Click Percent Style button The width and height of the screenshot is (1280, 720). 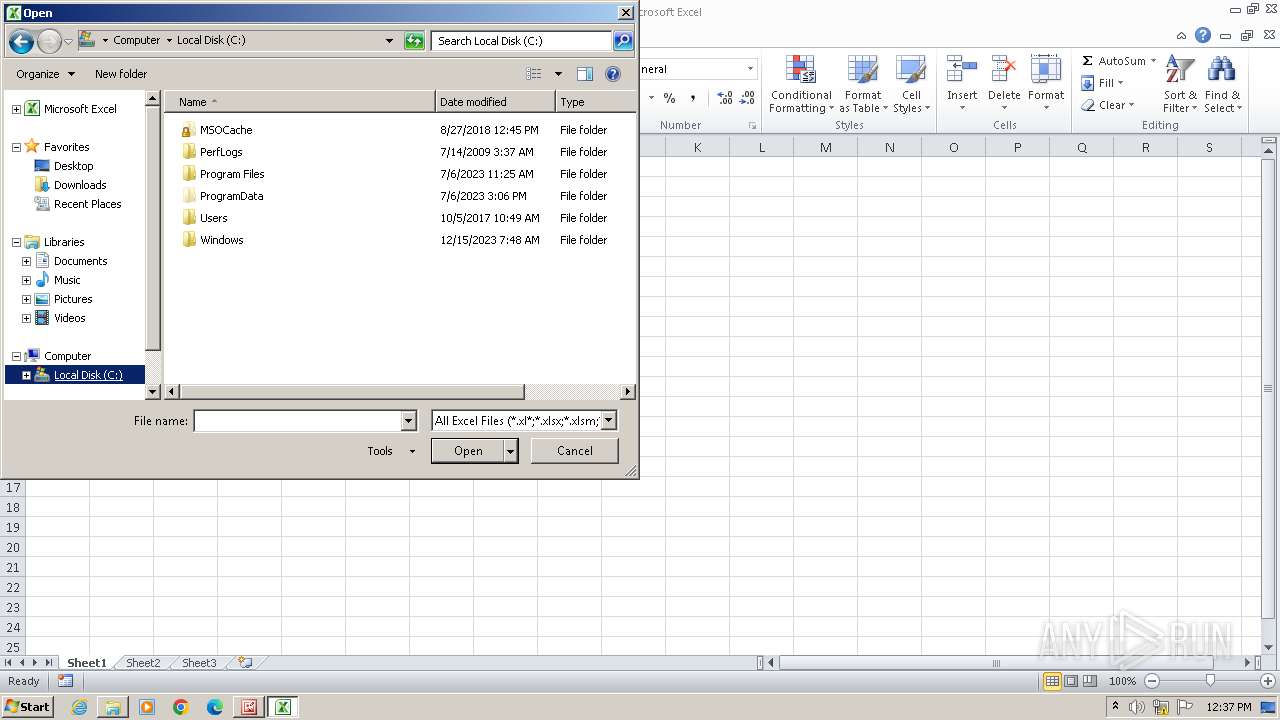[669, 98]
